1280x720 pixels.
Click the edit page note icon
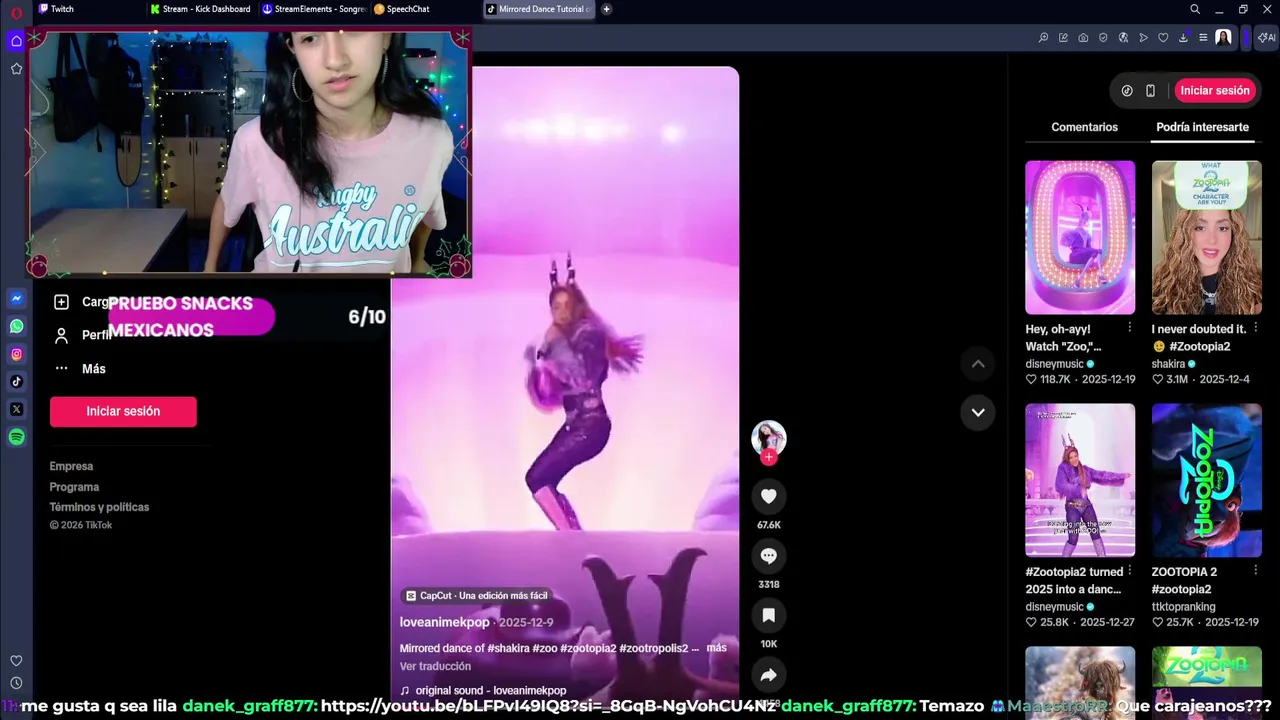[1063, 38]
